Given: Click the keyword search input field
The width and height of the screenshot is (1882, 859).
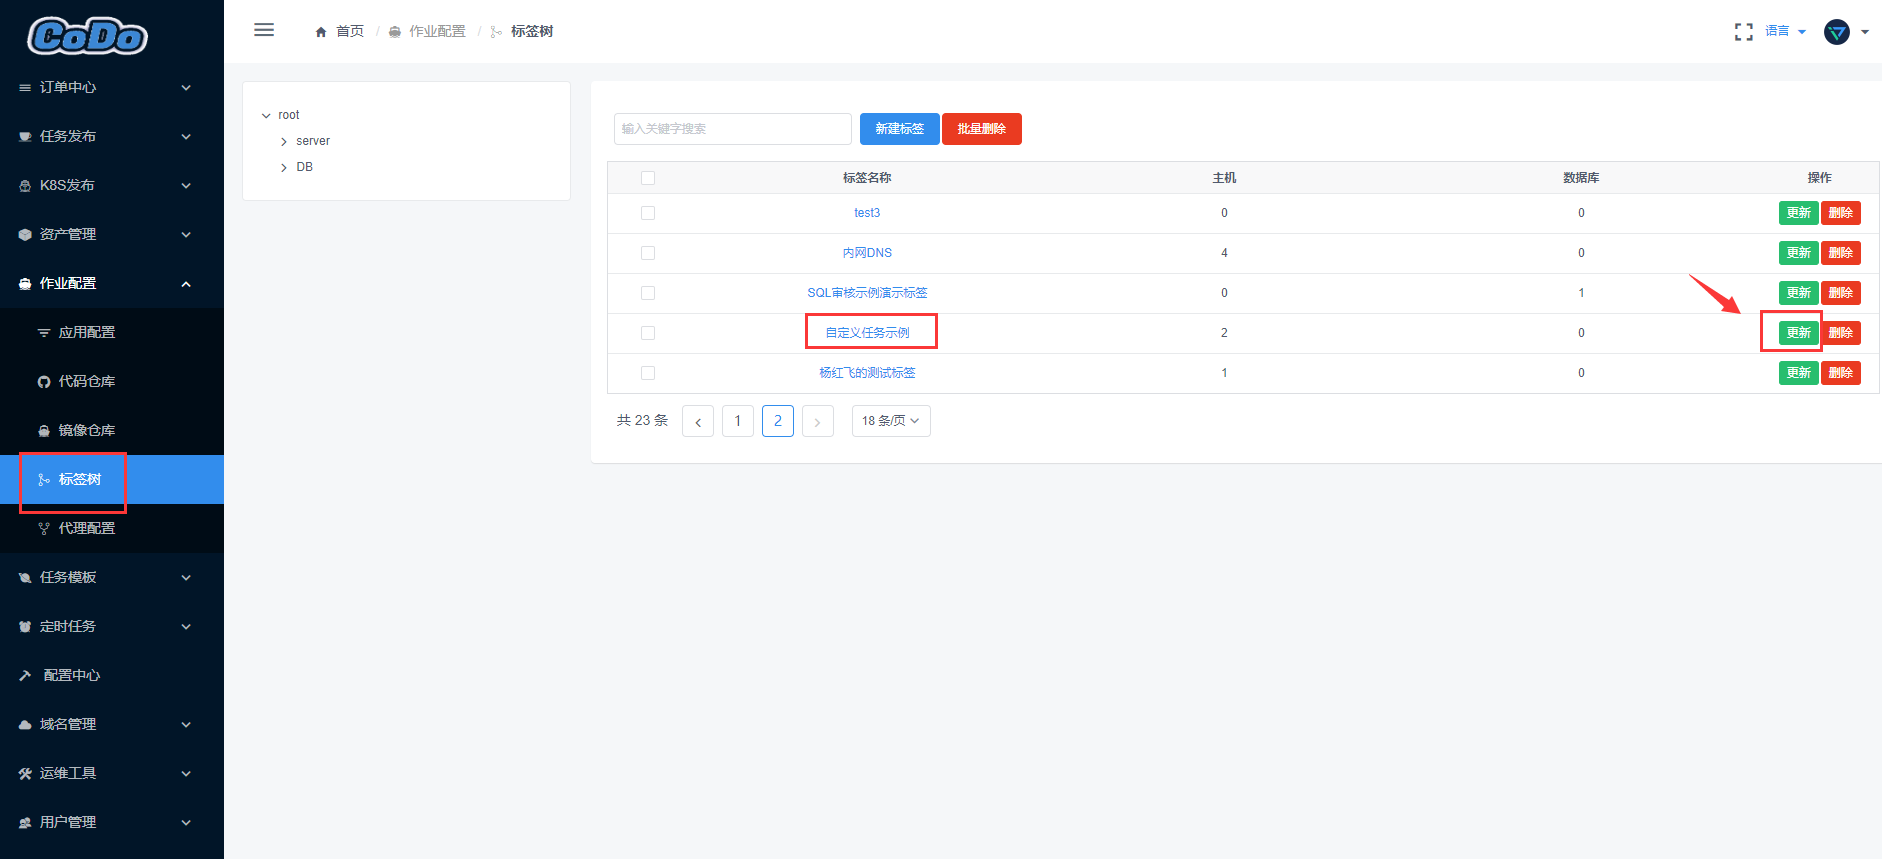Looking at the screenshot, I should 733,129.
